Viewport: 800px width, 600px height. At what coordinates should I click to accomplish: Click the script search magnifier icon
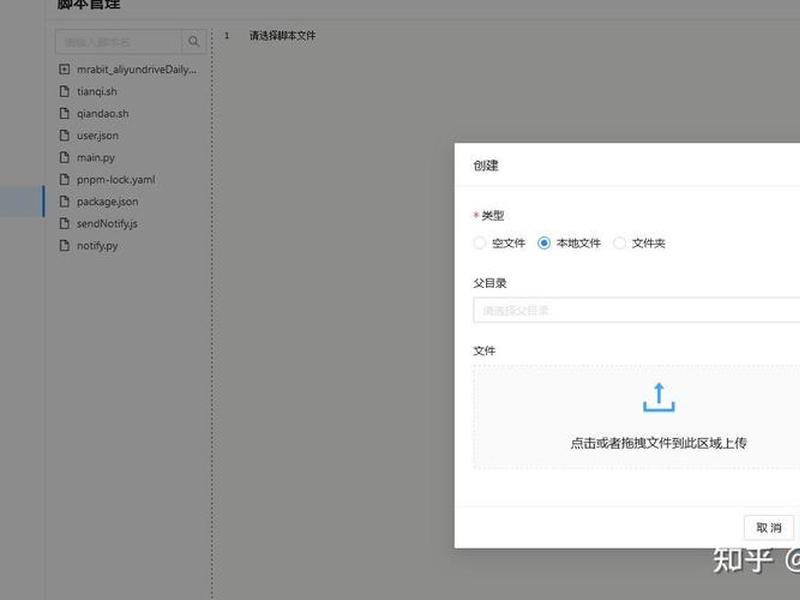coord(193,41)
